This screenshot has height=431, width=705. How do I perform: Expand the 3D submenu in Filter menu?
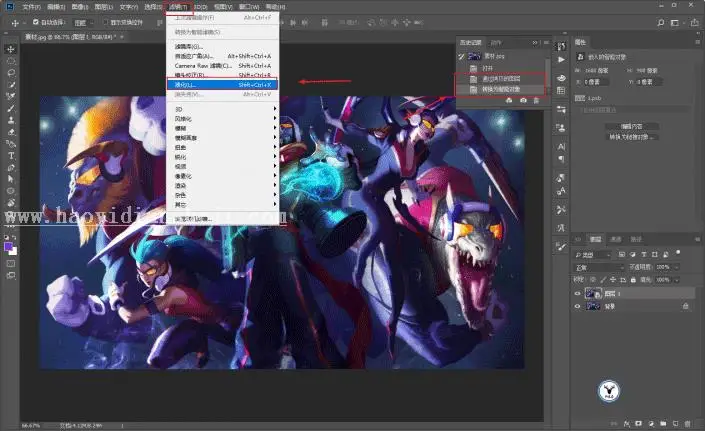223,109
